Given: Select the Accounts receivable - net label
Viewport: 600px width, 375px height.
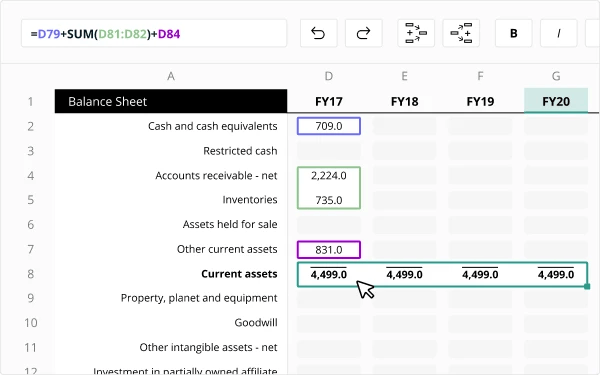Looking at the screenshot, I should pos(216,176).
